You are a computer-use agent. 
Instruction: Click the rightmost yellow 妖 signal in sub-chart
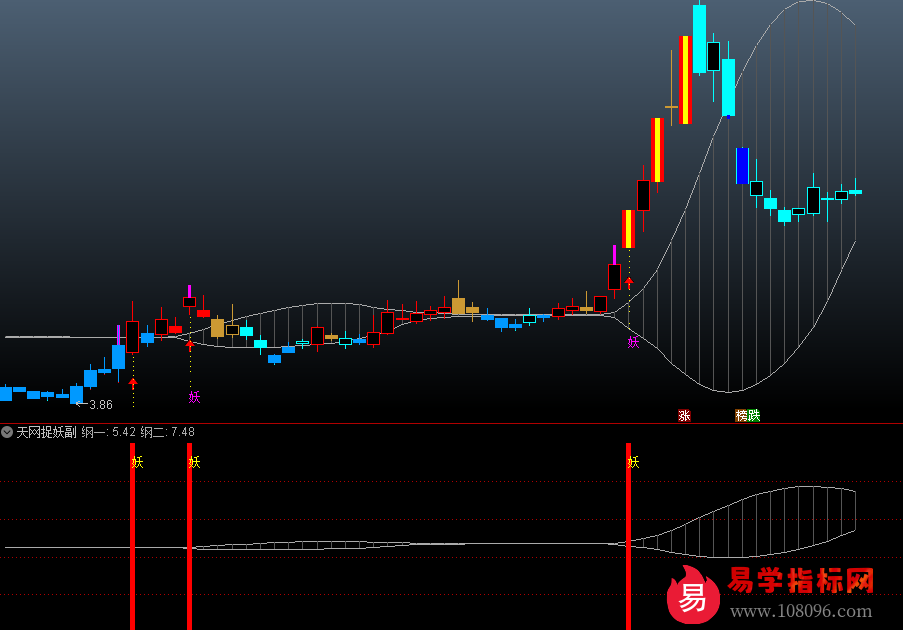[633, 462]
